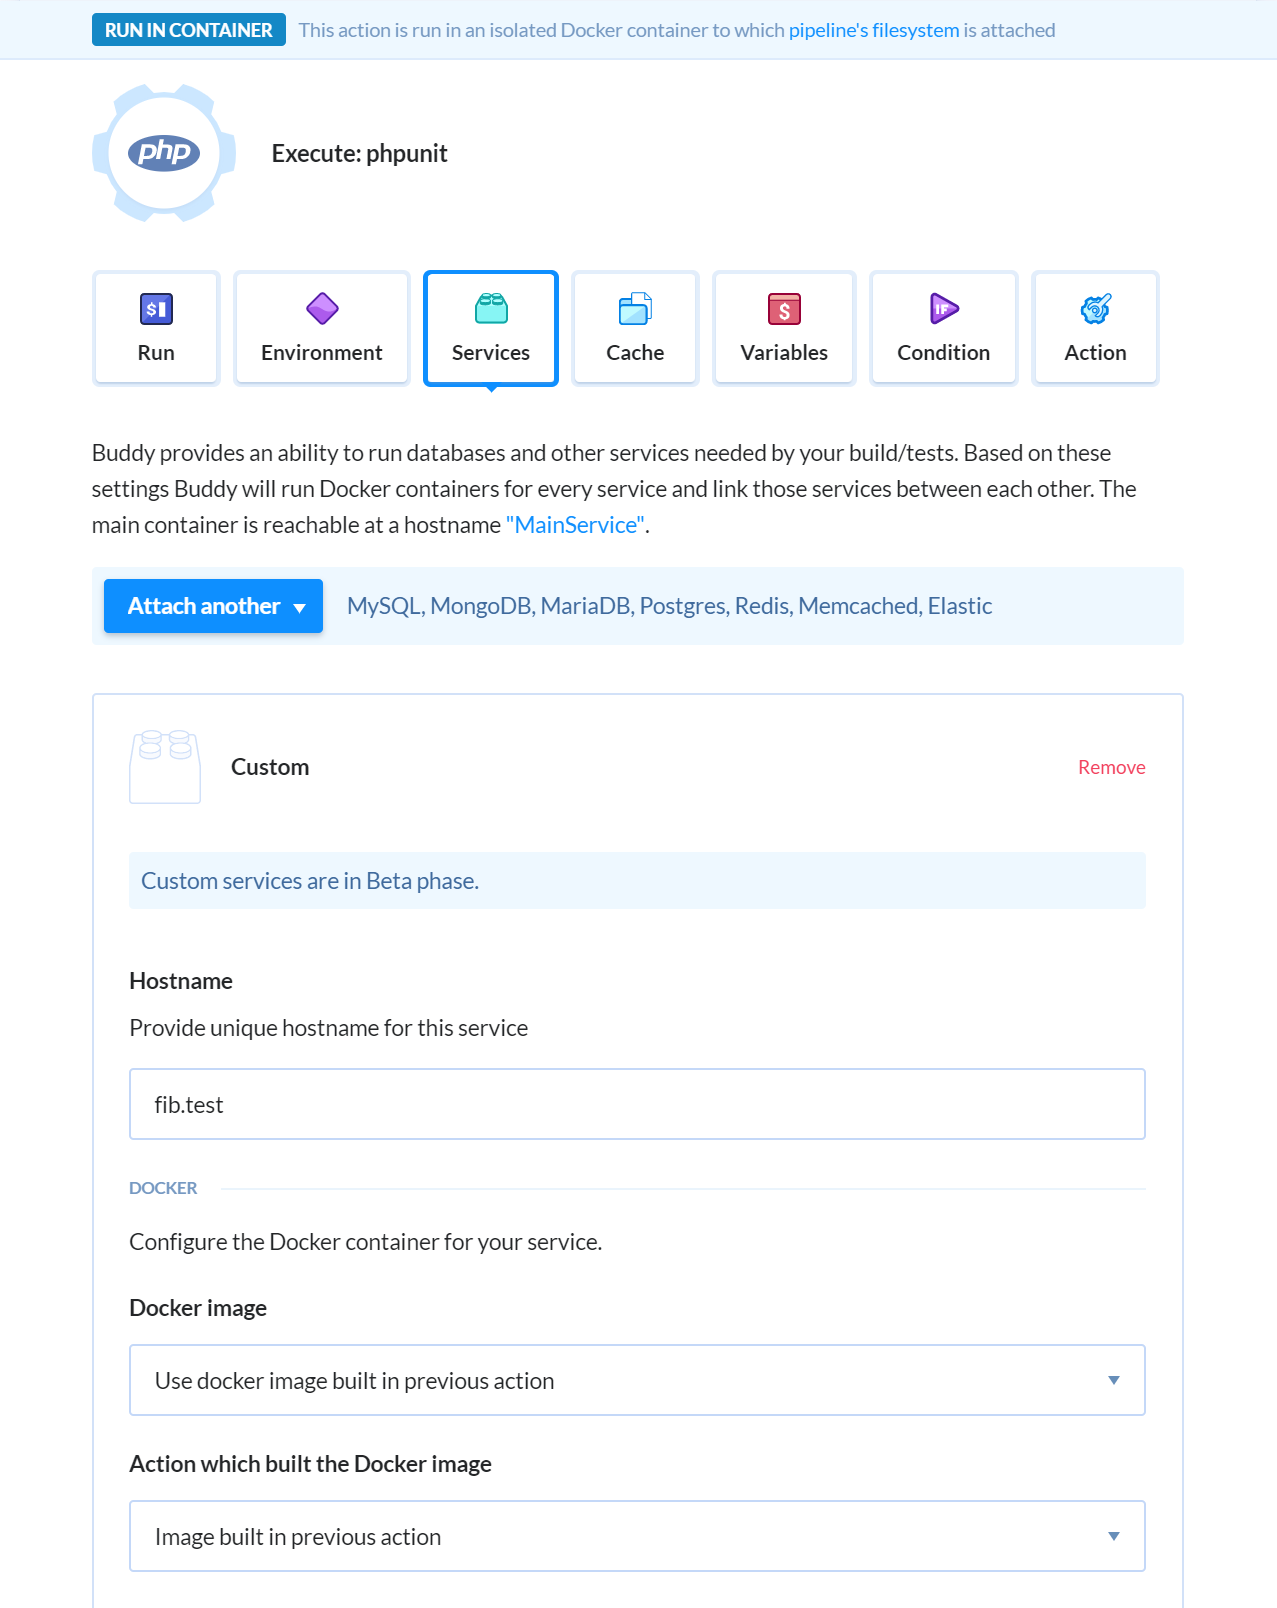Open the Run tab
The image size is (1277, 1608).
156,328
